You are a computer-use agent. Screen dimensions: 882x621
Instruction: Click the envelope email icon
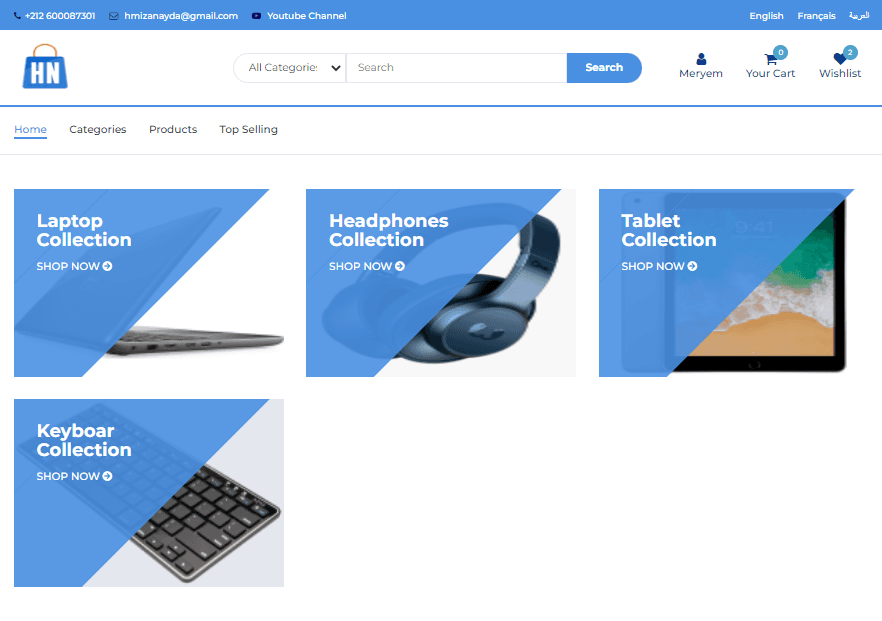click(x=114, y=16)
